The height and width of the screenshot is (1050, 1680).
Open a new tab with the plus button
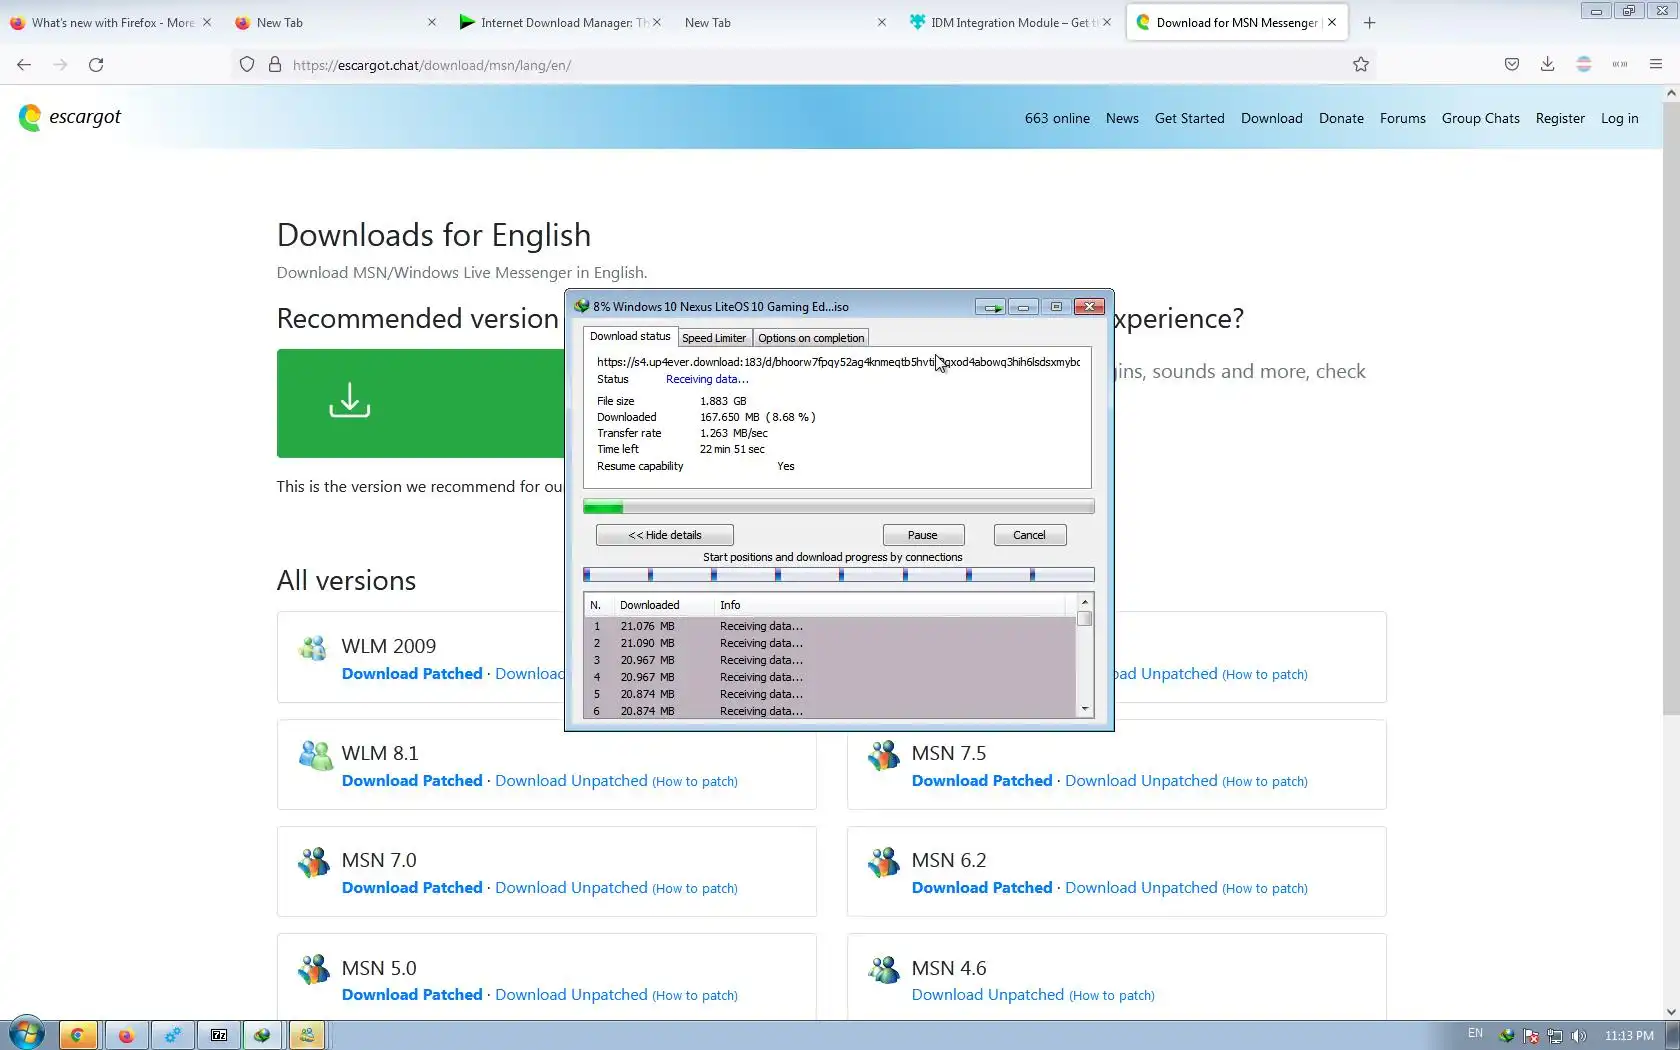tap(1370, 23)
